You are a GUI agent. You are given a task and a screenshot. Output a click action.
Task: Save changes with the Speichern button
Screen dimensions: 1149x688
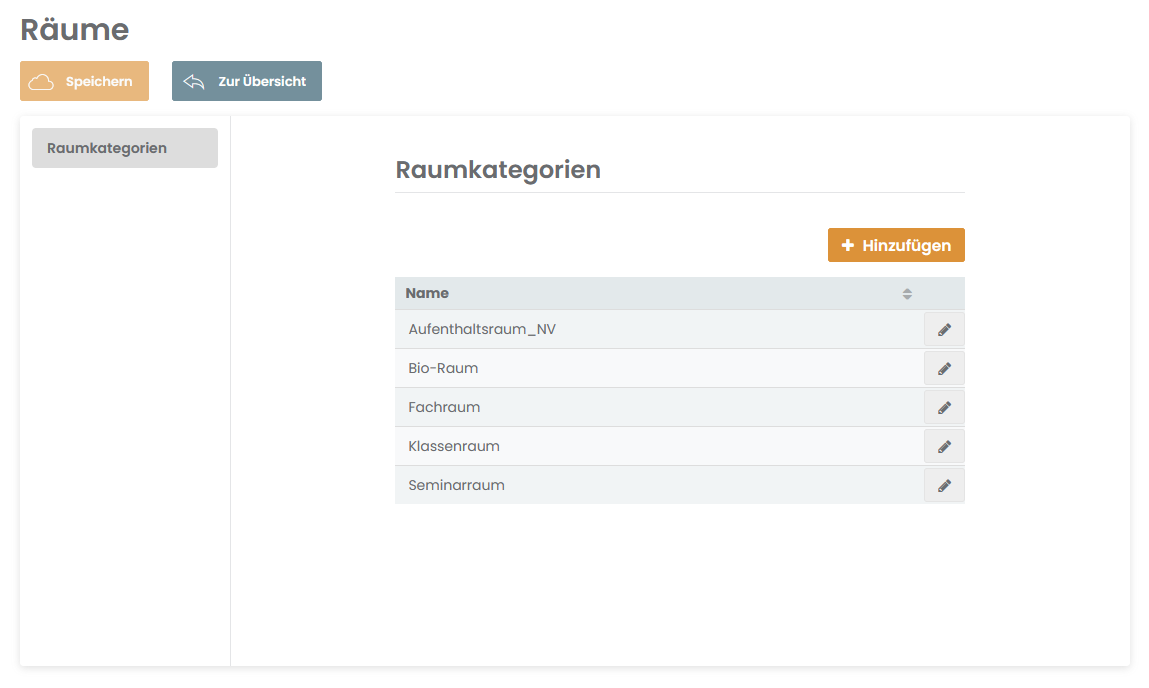(x=84, y=81)
